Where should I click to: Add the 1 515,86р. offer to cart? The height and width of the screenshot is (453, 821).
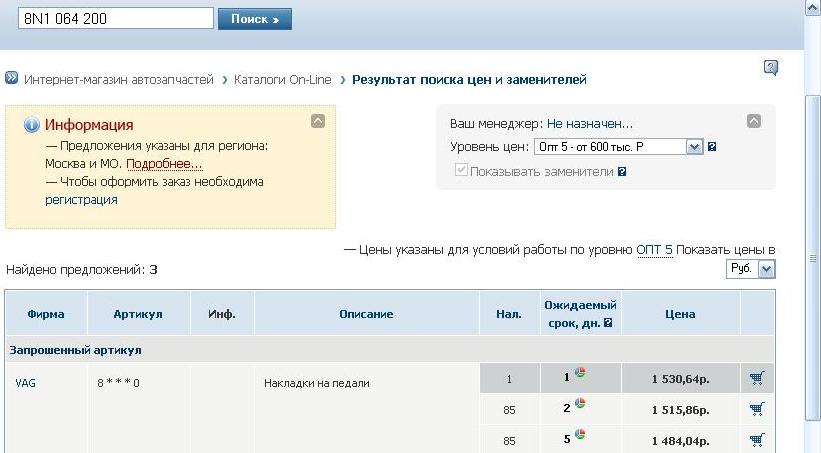(757, 408)
